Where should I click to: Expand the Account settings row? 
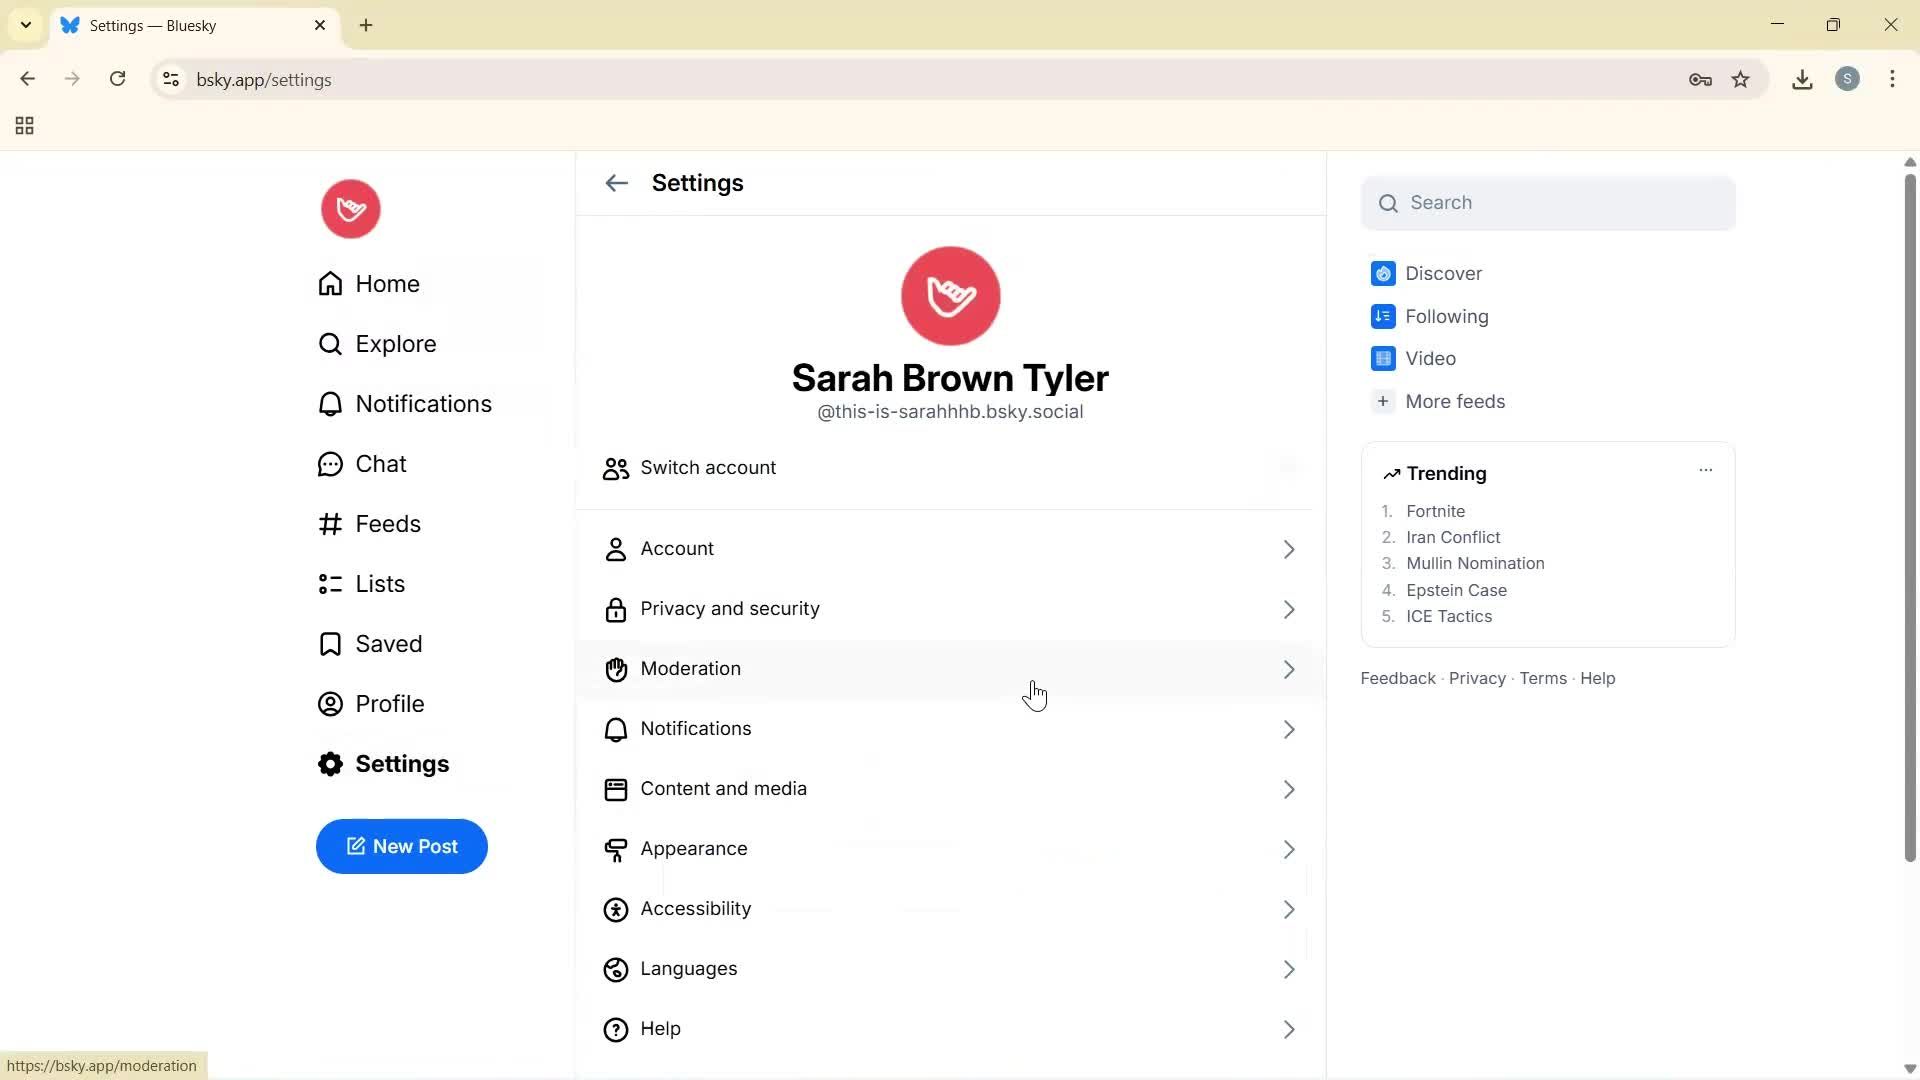[x=950, y=548]
